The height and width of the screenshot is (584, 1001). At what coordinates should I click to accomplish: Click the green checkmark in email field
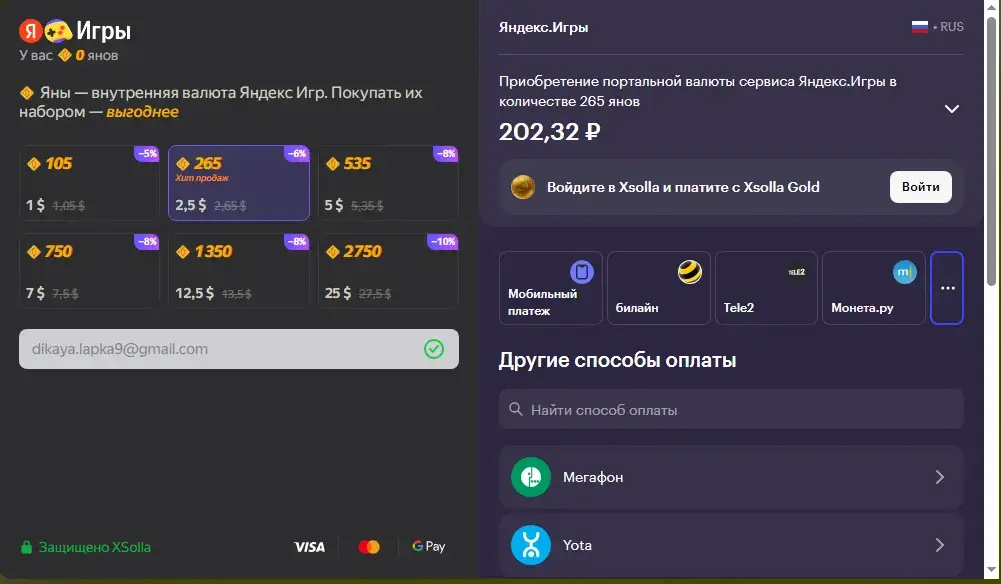click(x=434, y=349)
